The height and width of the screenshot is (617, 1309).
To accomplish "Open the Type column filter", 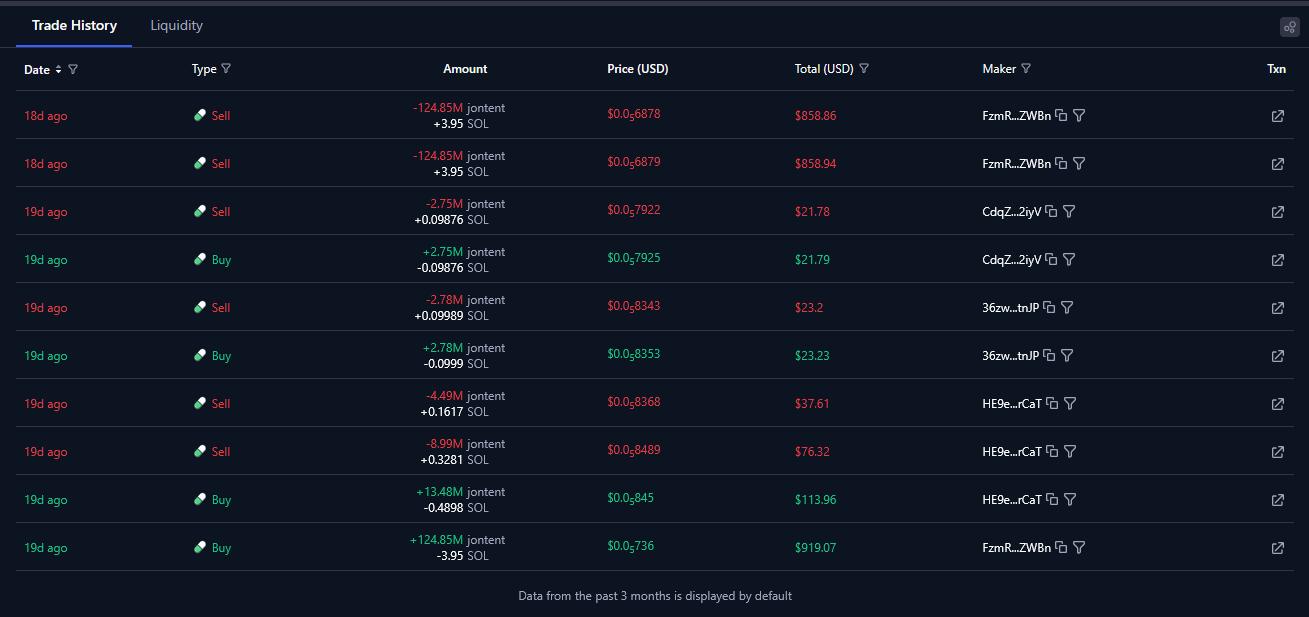I will click(x=226, y=69).
